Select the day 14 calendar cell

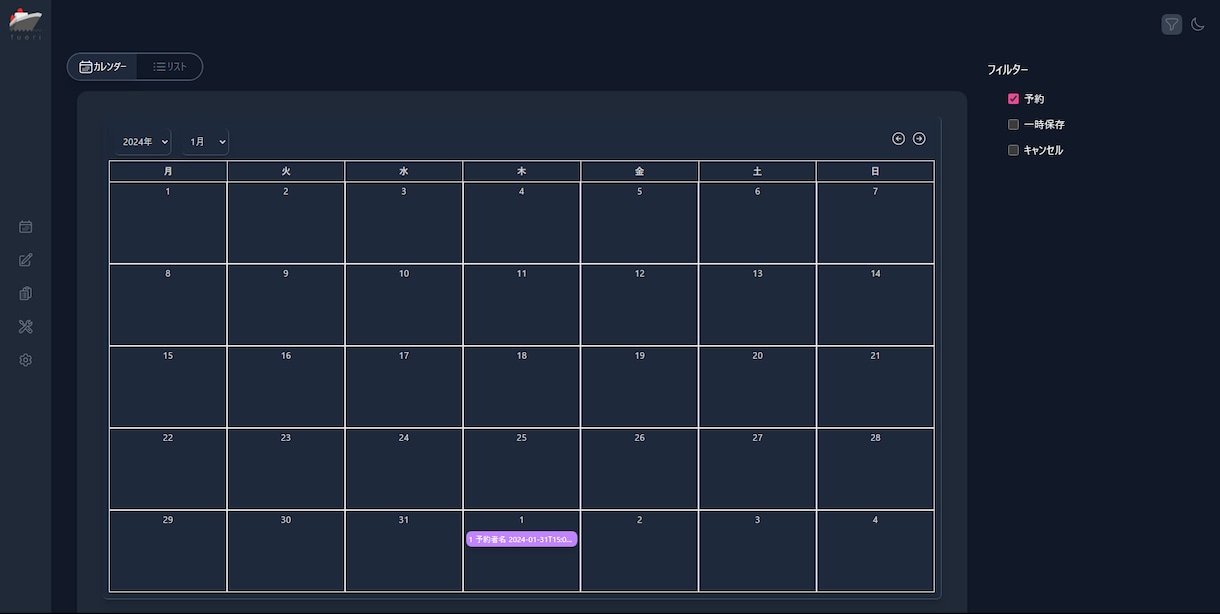coord(875,305)
